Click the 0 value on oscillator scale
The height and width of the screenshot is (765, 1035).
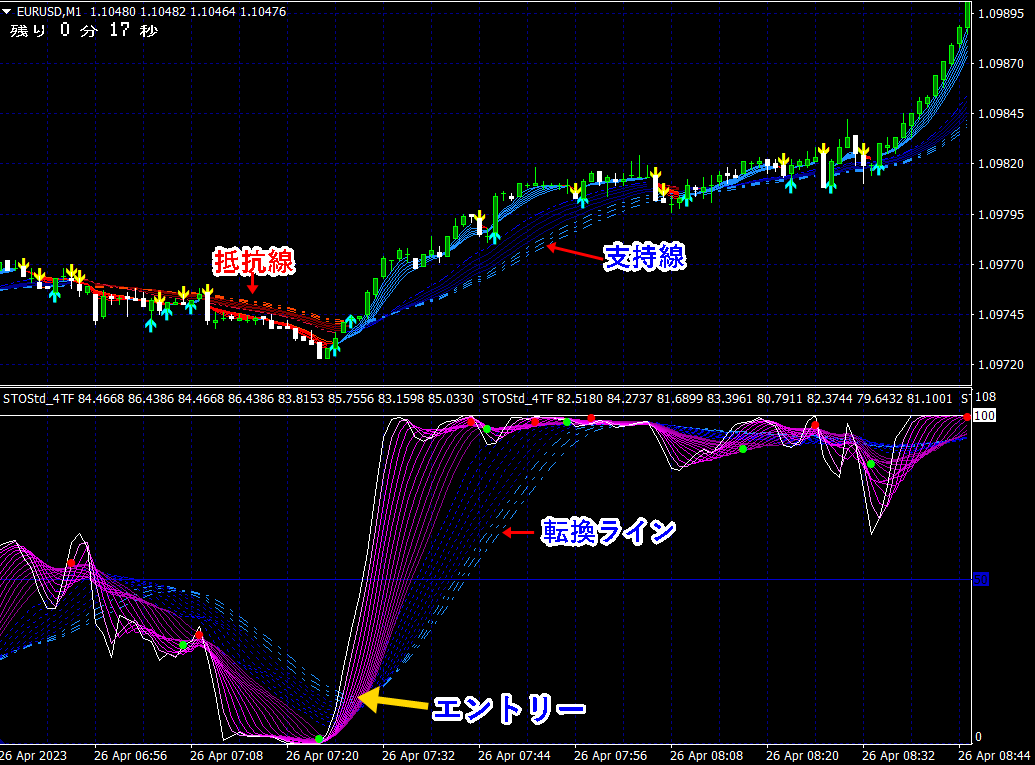point(978,737)
